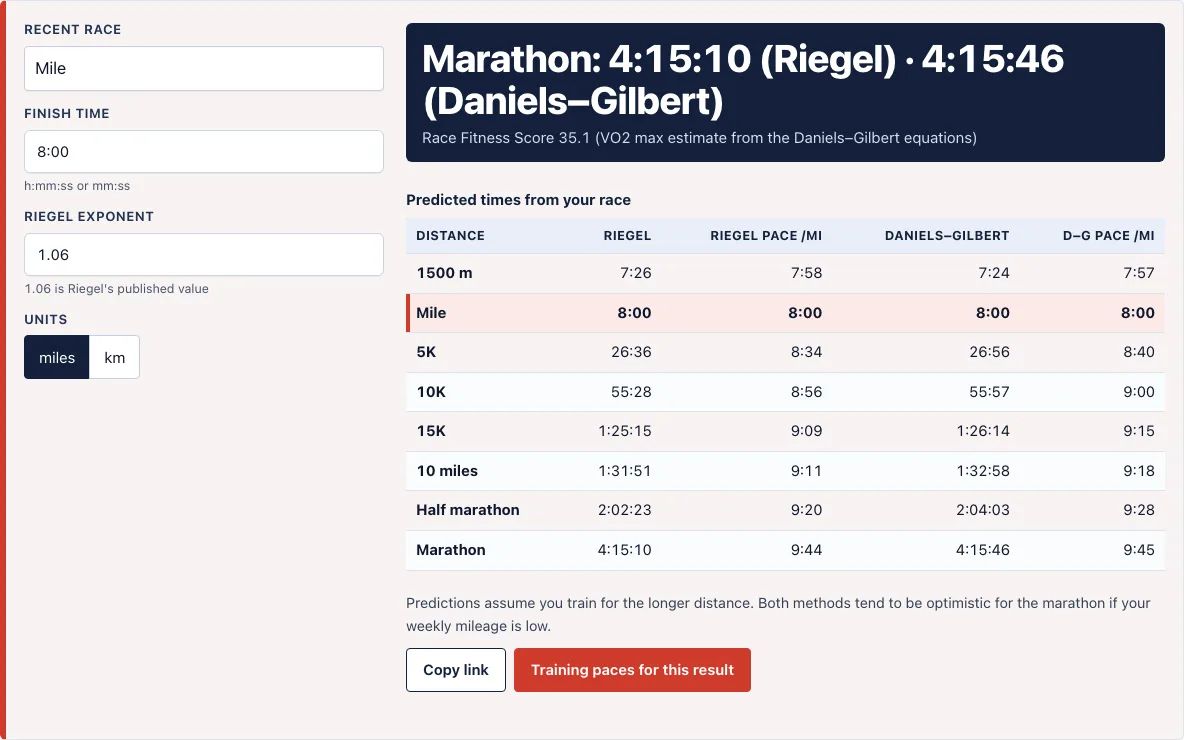The image size is (1184, 740).
Task: Click D–G pace 9:28 for half marathon
Action: 1139,510
